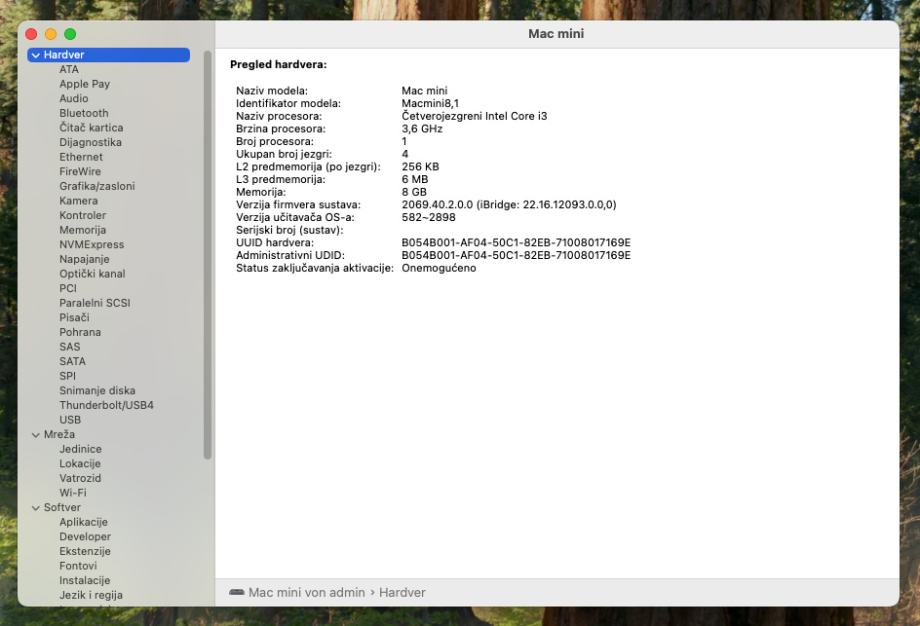920x626 pixels.
Task: Select ATA in the sidebar
Action: (x=69, y=69)
